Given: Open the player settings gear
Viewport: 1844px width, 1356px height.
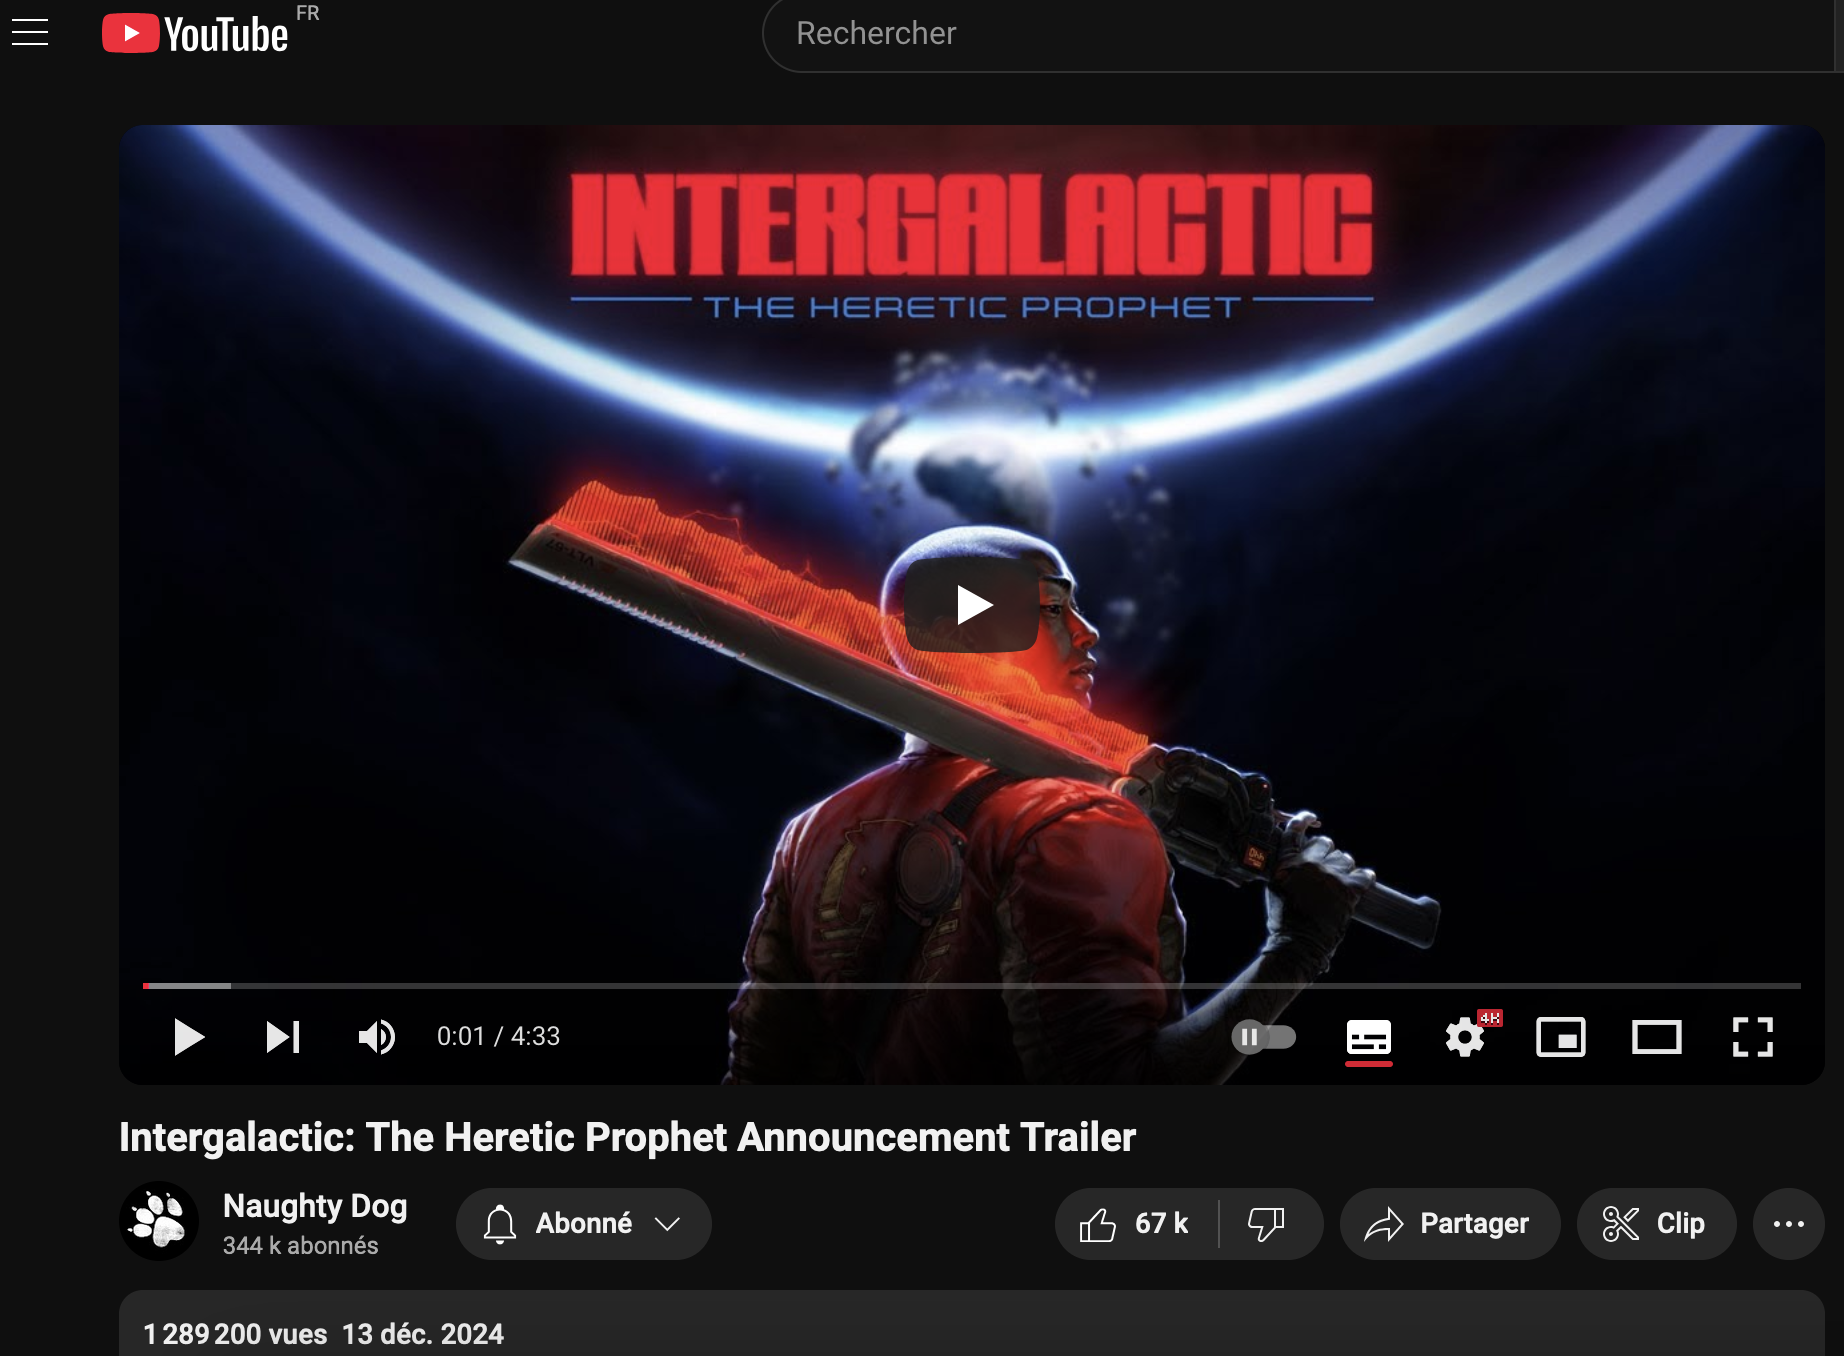Looking at the screenshot, I should (x=1464, y=1037).
